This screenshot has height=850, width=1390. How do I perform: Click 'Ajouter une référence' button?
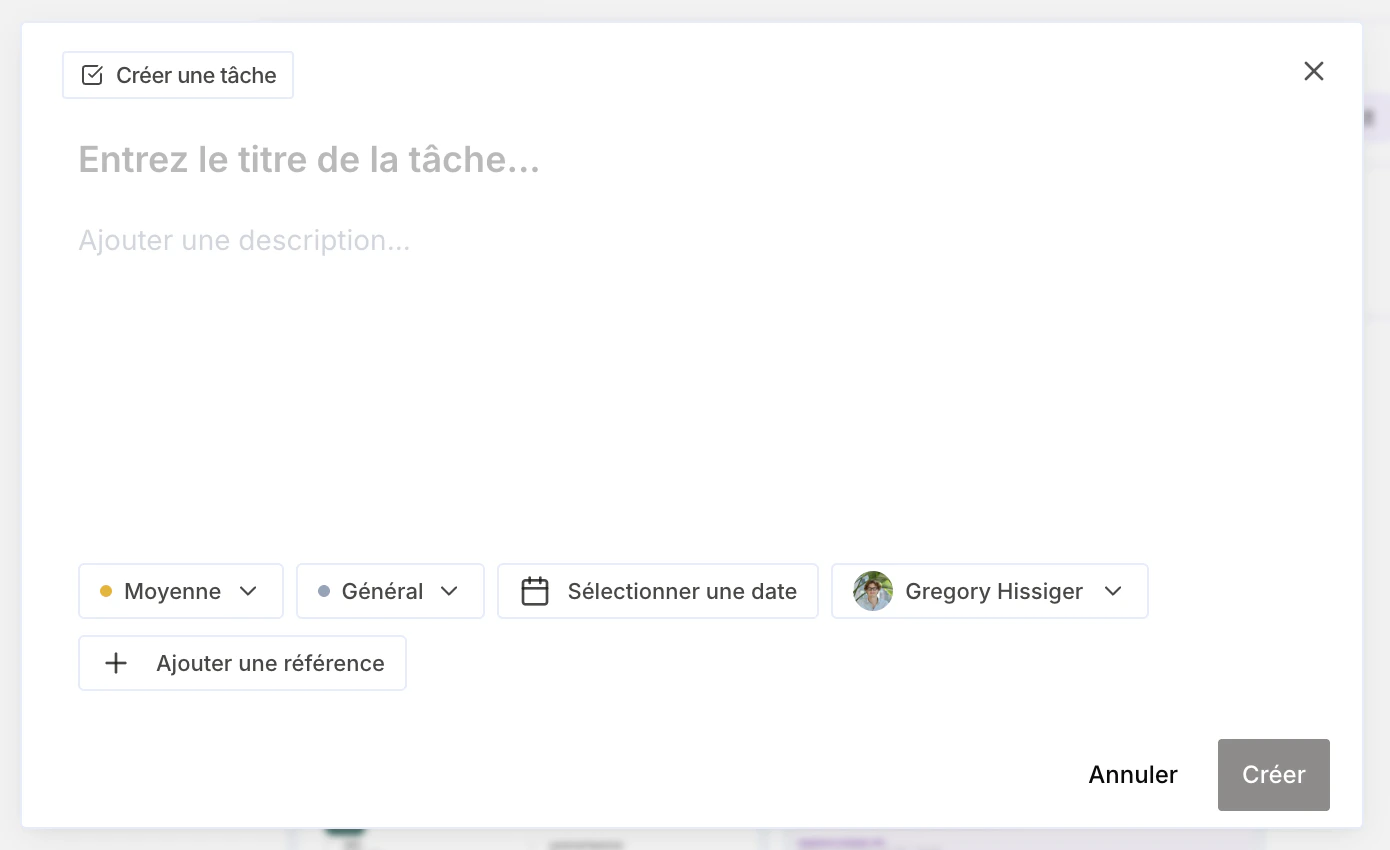click(x=243, y=663)
